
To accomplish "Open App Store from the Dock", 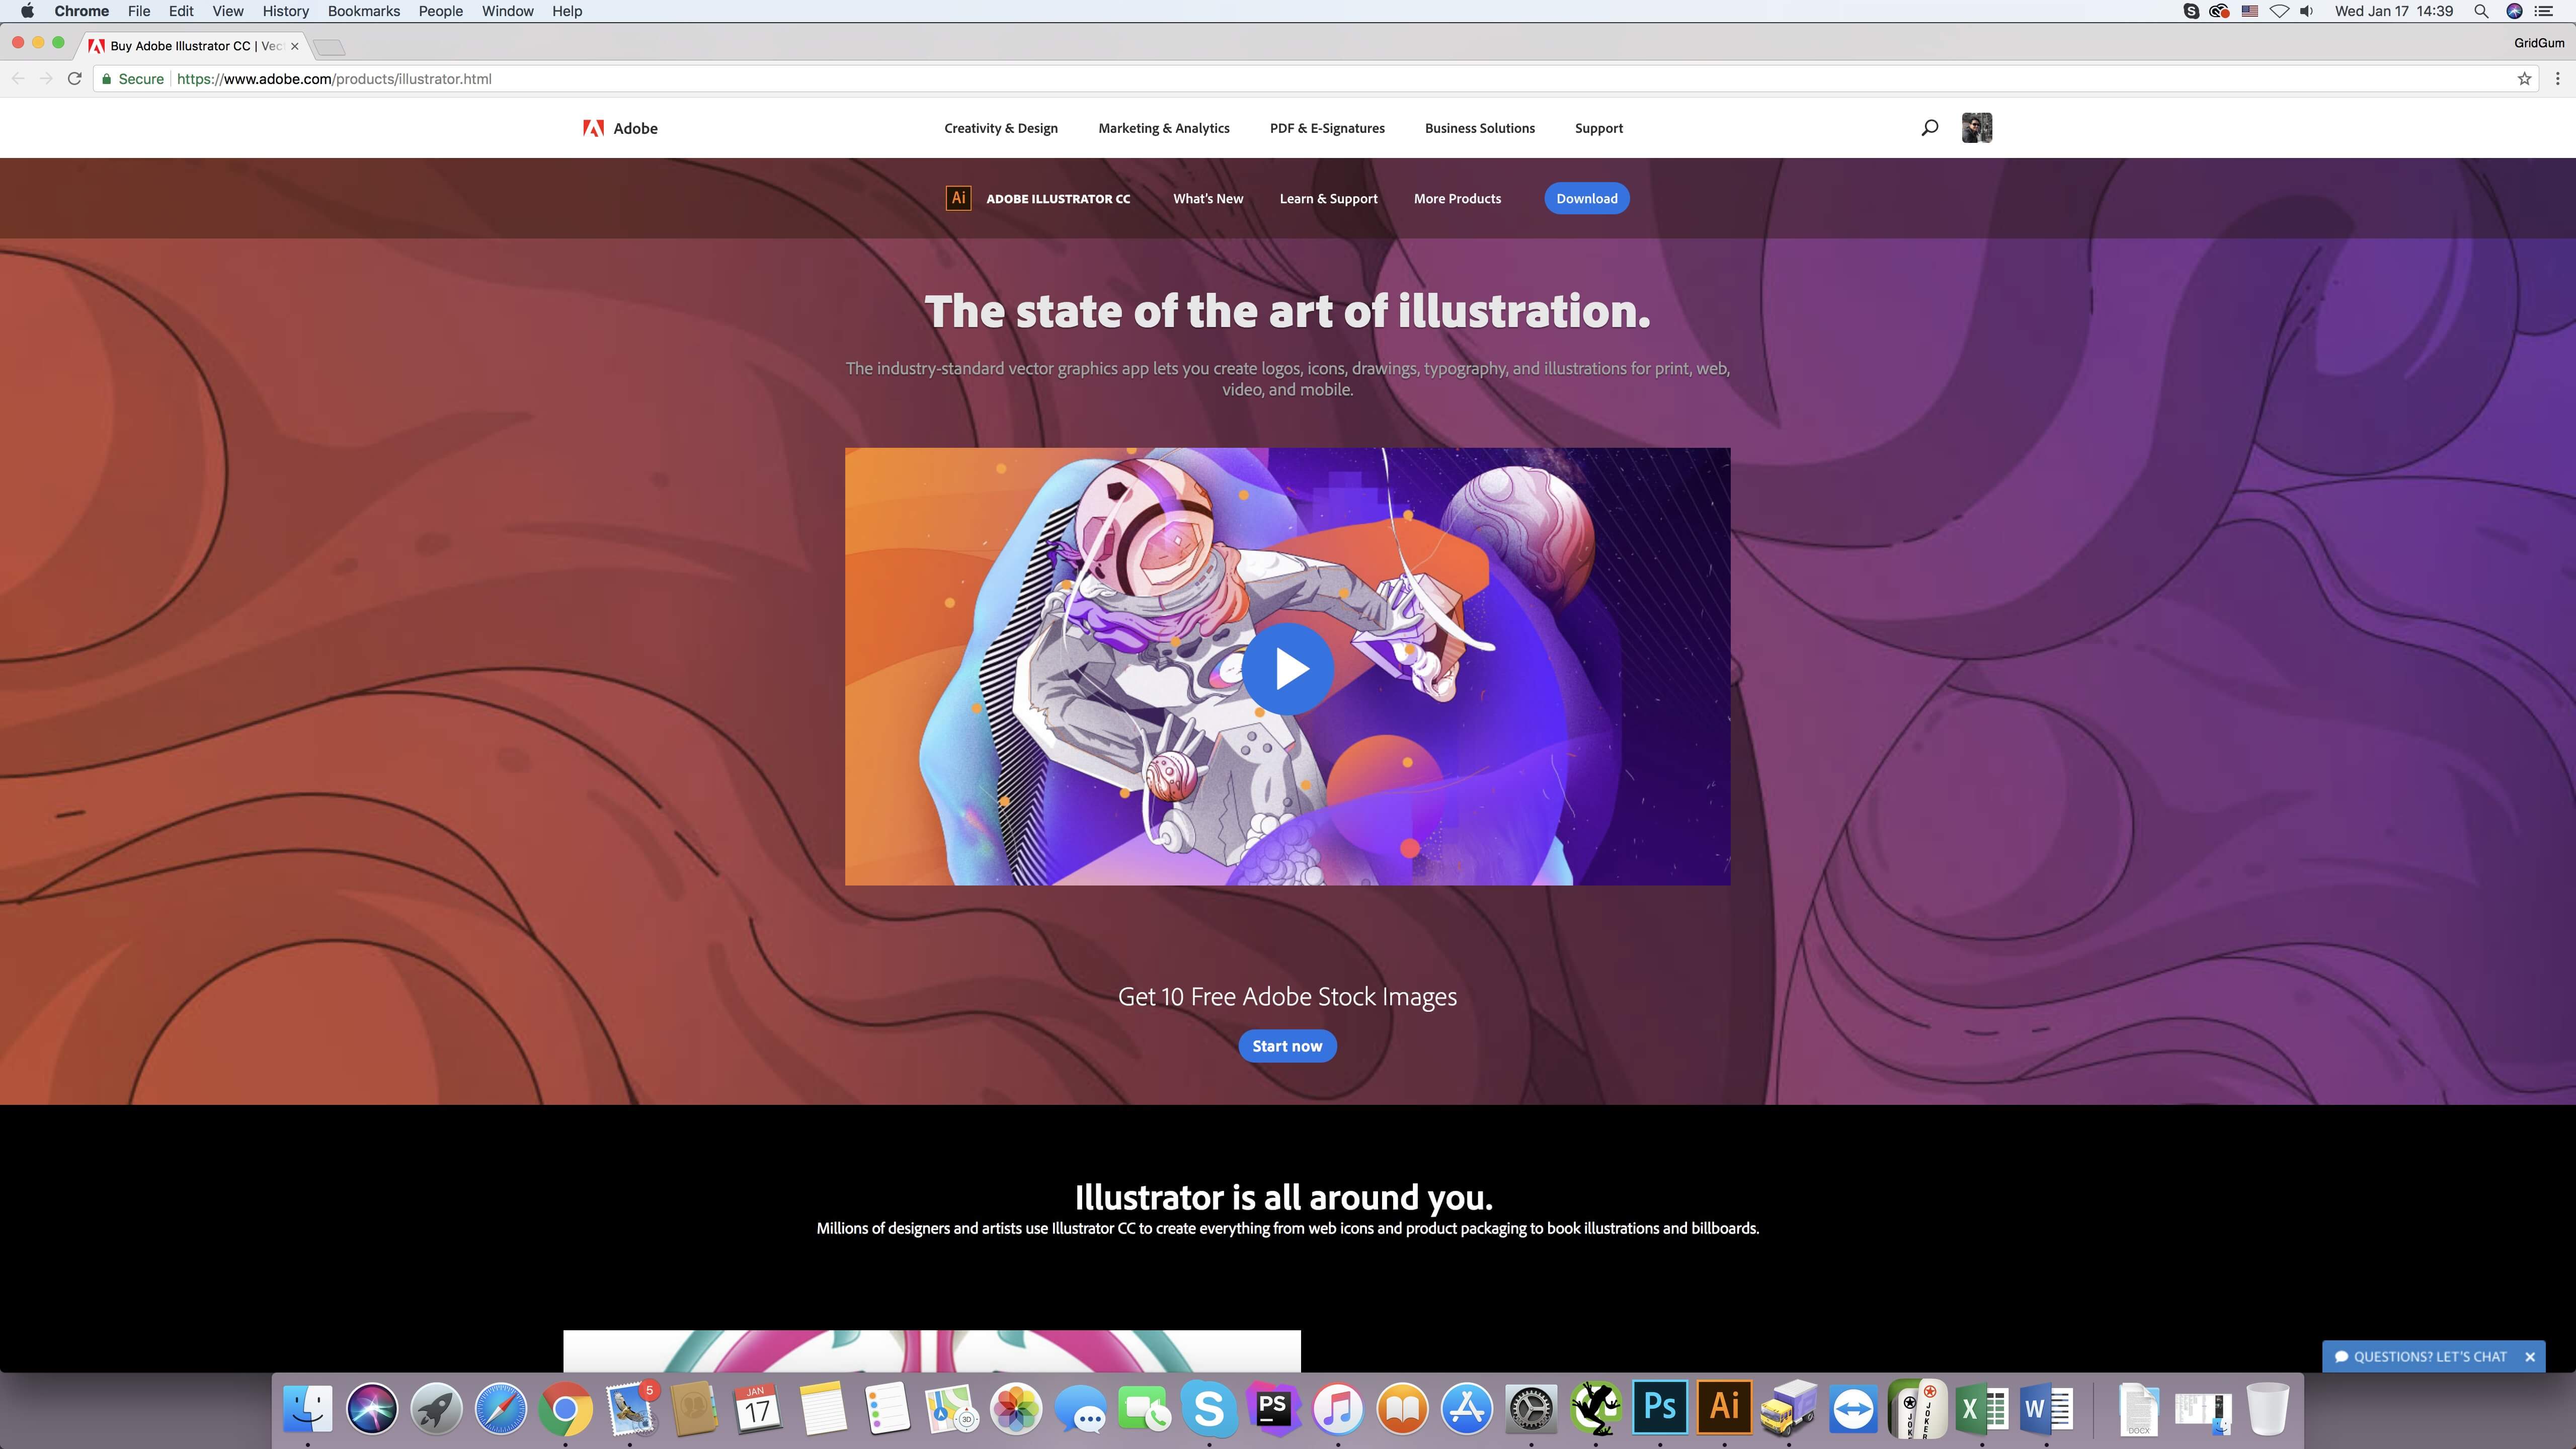I will coord(1467,1408).
